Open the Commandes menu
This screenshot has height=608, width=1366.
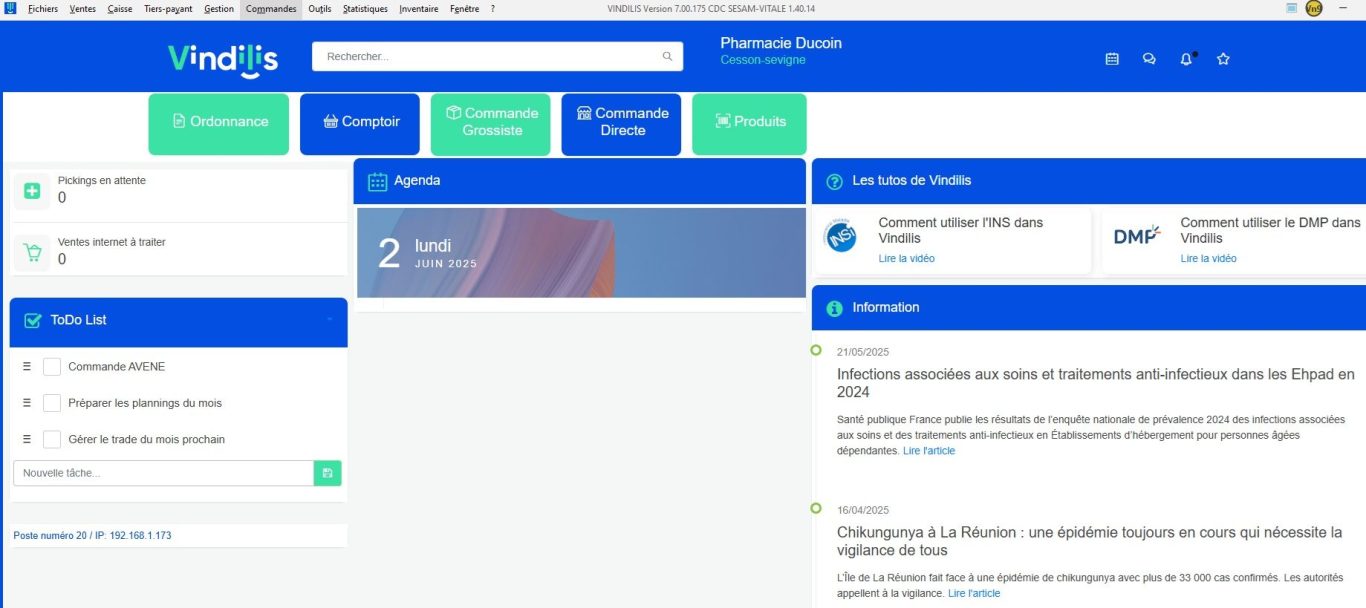[271, 8]
